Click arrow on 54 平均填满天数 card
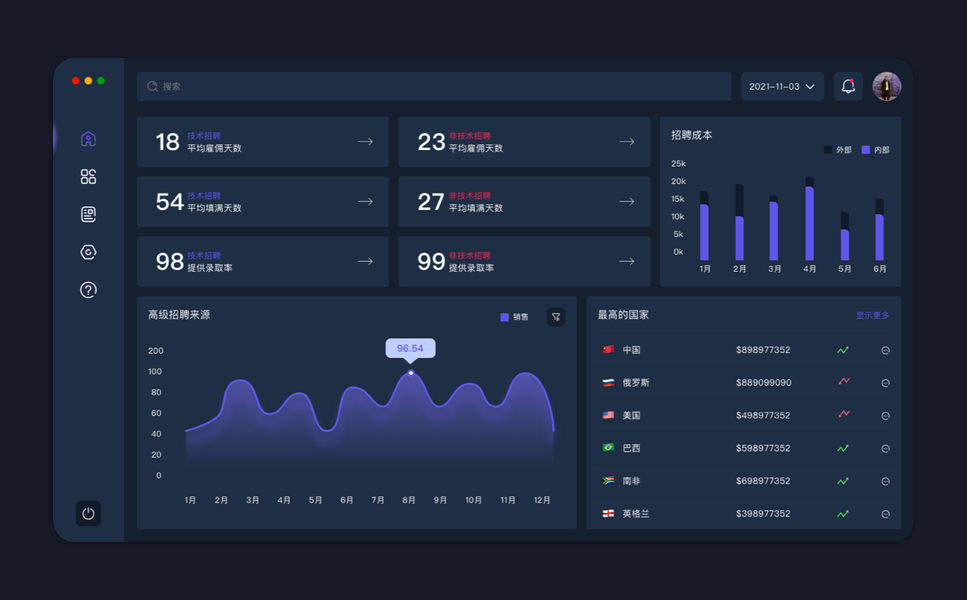The width and height of the screenshot is (967, 600). [365, 202]
